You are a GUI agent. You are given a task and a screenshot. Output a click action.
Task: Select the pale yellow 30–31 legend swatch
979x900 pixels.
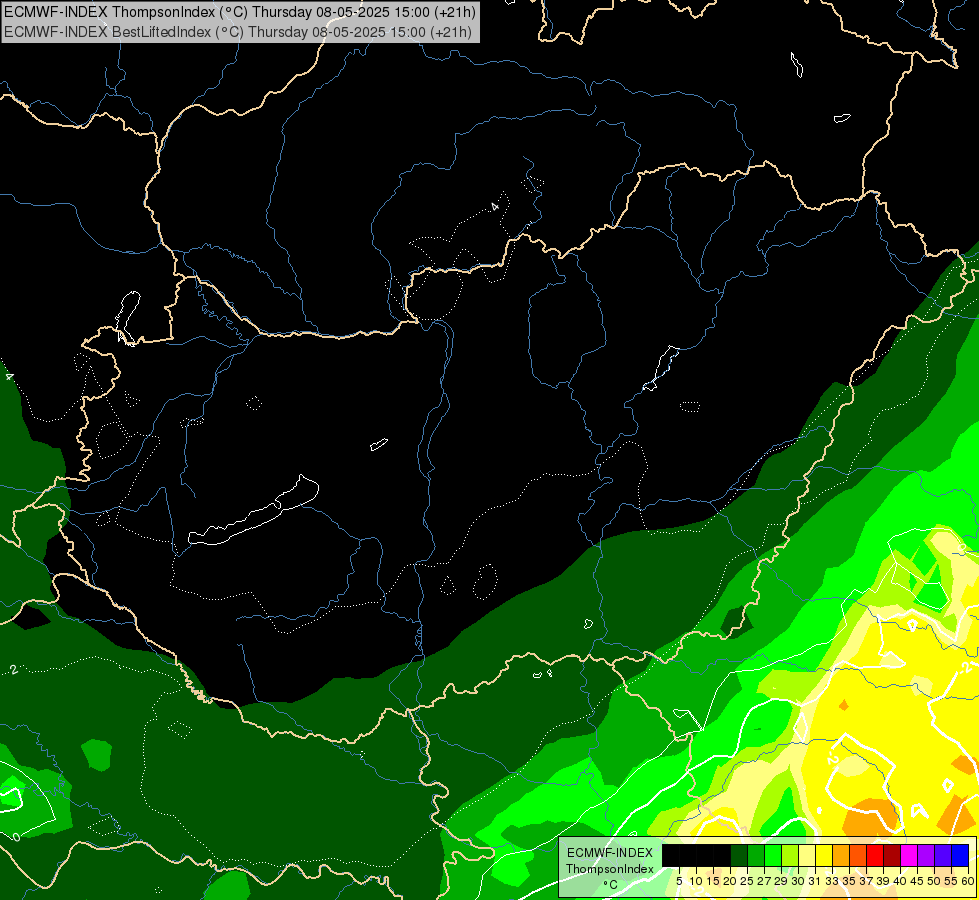(x=807, y=855)
